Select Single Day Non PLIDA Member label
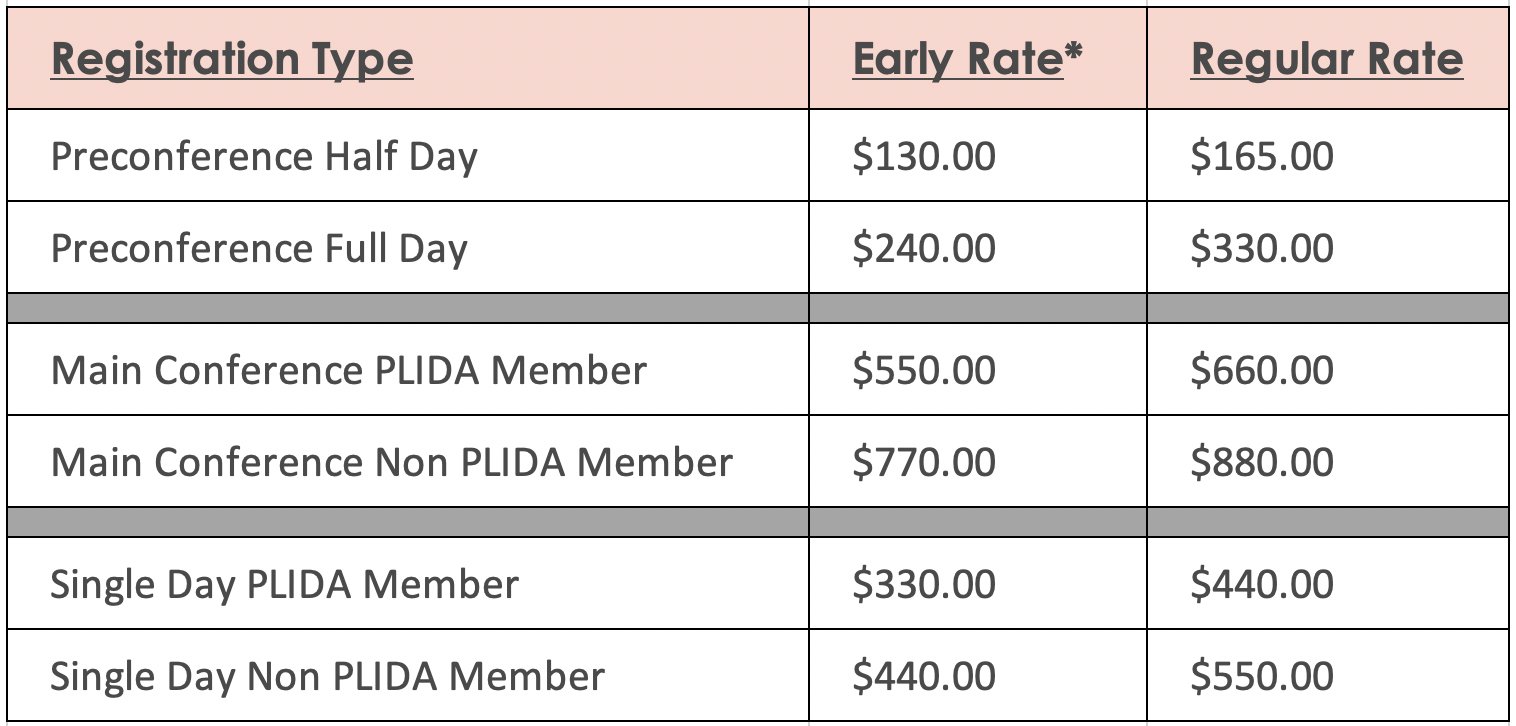This screenshot has height=726, width=1516. pos(328,677)
